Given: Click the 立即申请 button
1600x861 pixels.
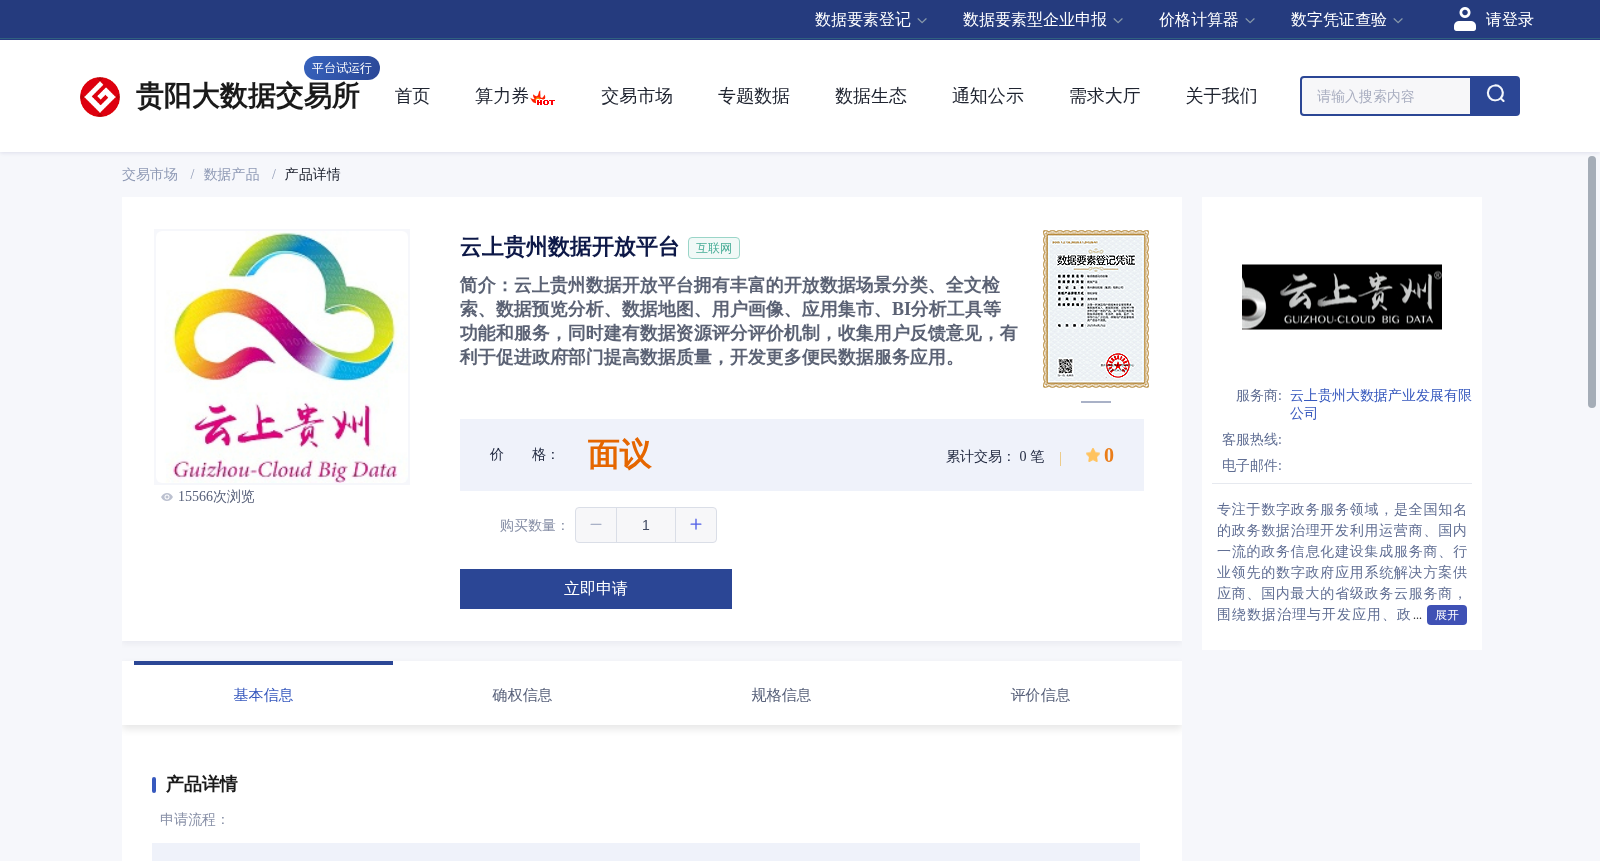Looking at the screenshot, I should coord(596,589).
